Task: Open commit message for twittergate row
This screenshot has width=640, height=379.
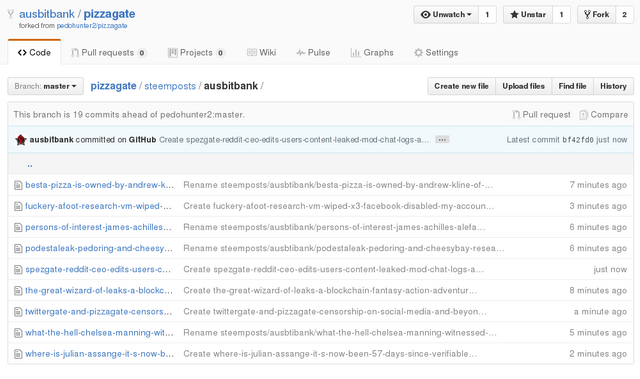Action: [x=335, y=312]
